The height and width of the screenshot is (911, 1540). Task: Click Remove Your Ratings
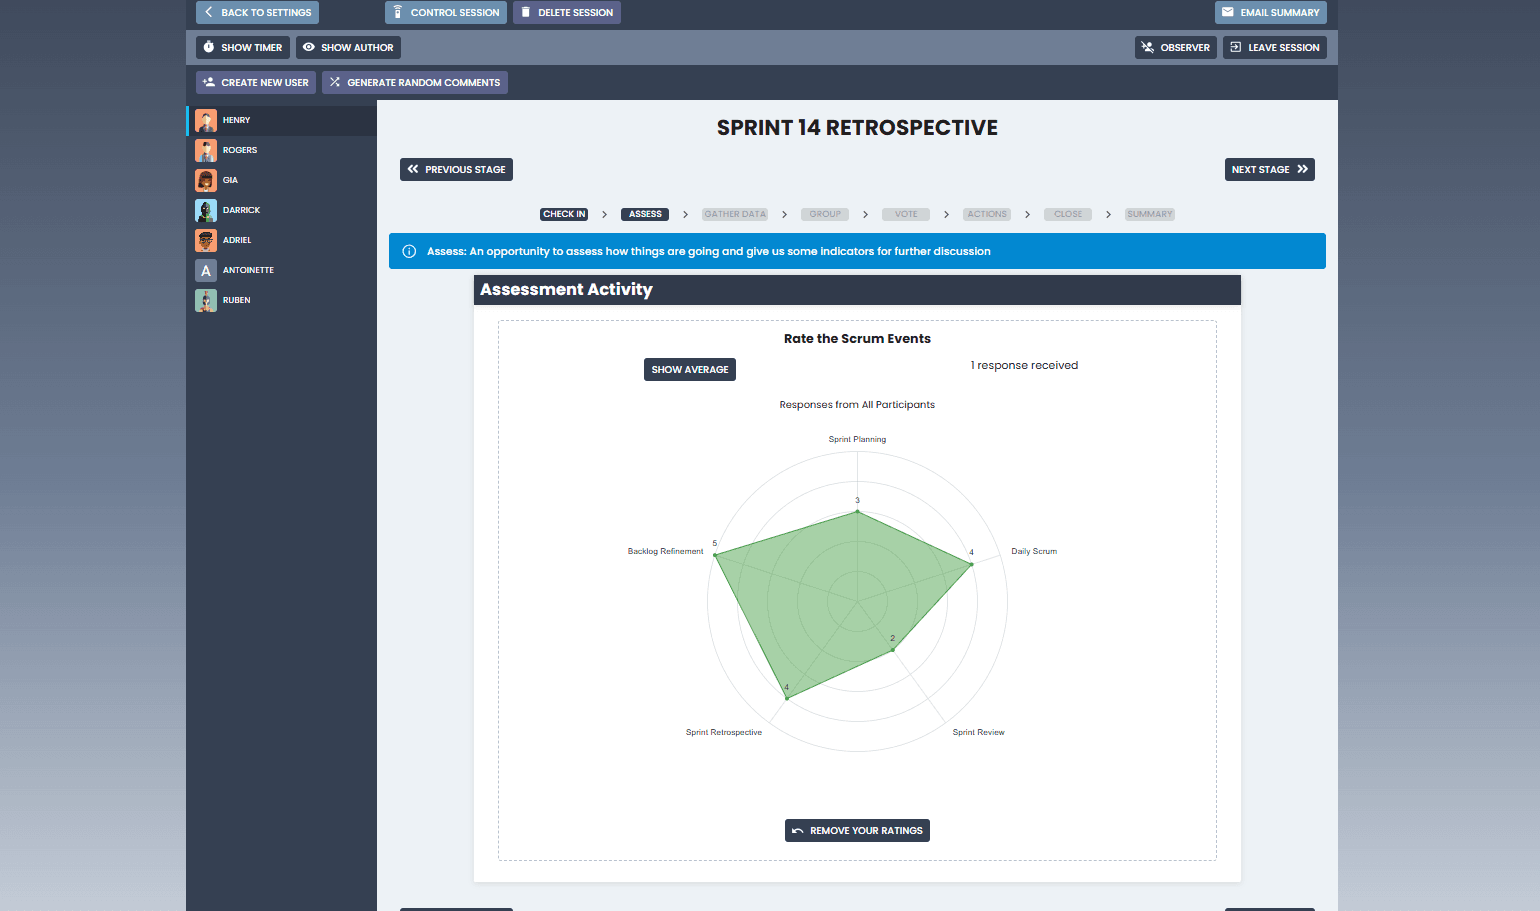tap(857, 831)
